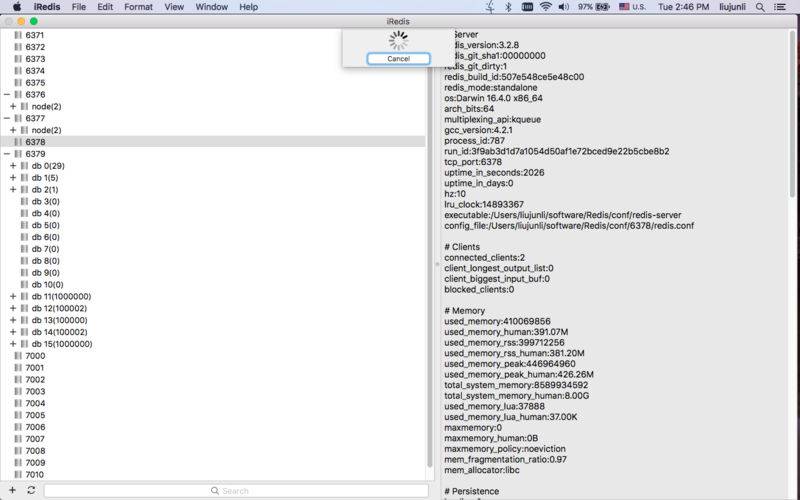Collapse the 6377 server node
Viewport: 800px width, 500px height.
click(x=7, y=118)
